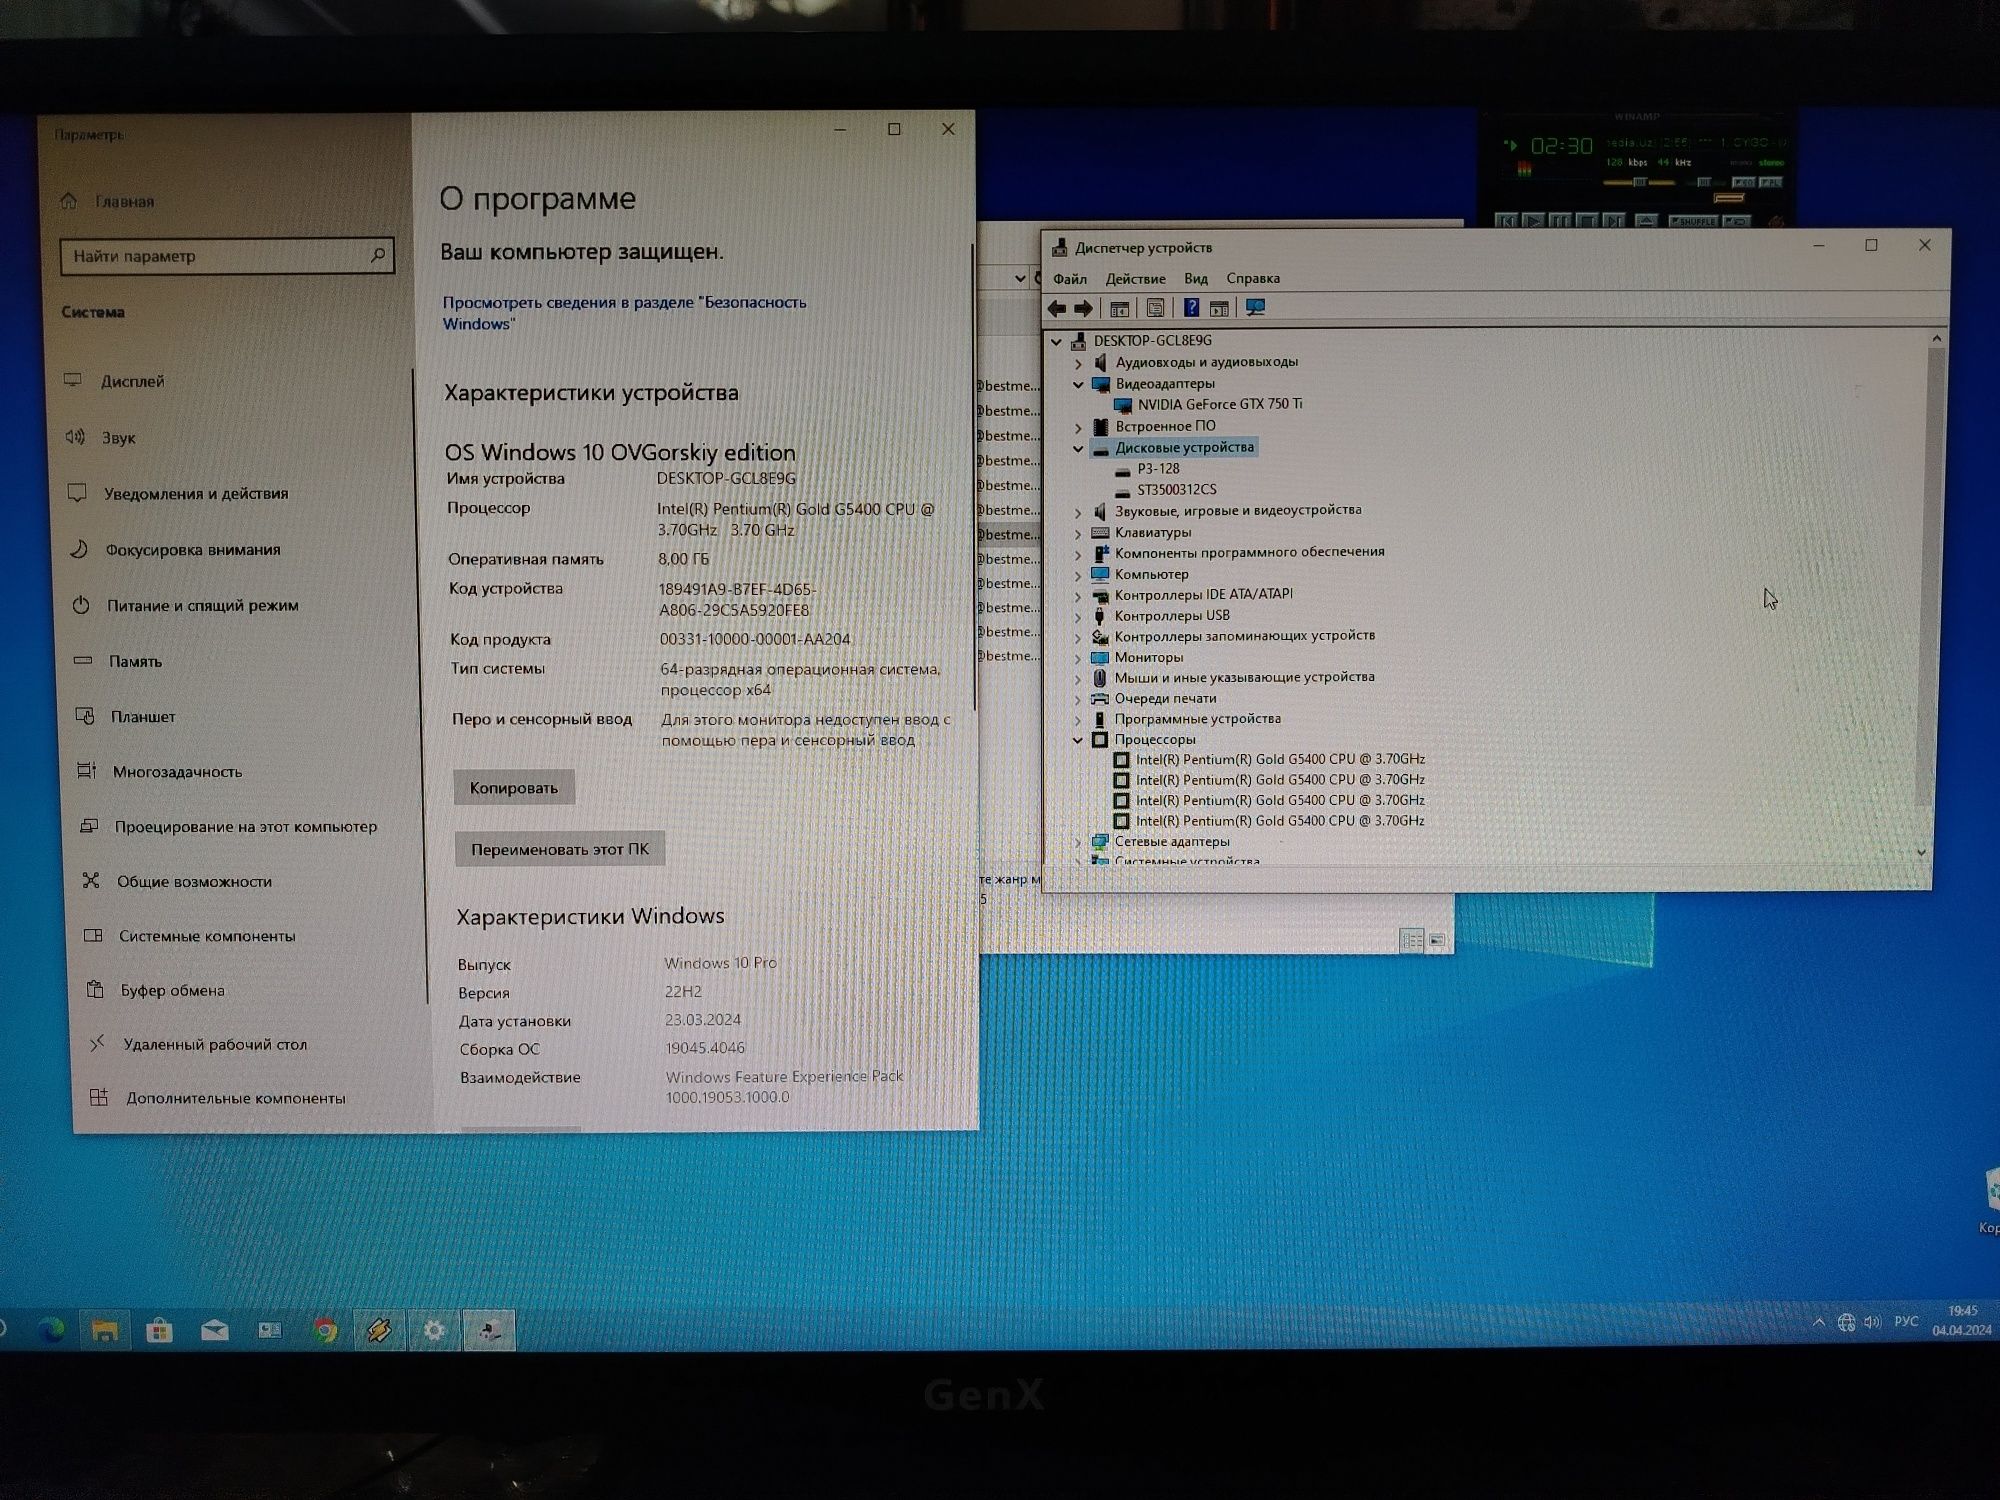Click Переименовать этот ПК button

(x=560, y=849)
